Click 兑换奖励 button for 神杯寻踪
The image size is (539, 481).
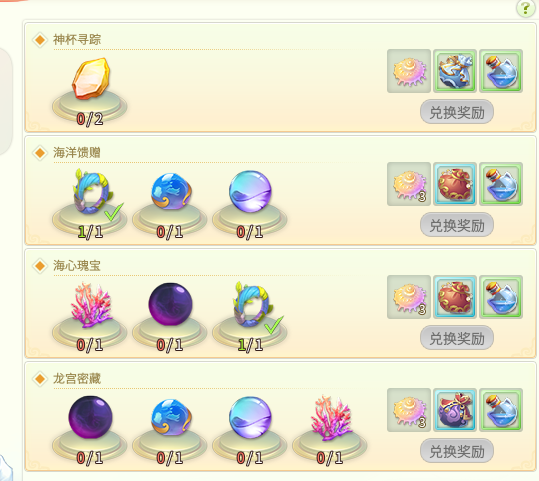coord(457,112)
